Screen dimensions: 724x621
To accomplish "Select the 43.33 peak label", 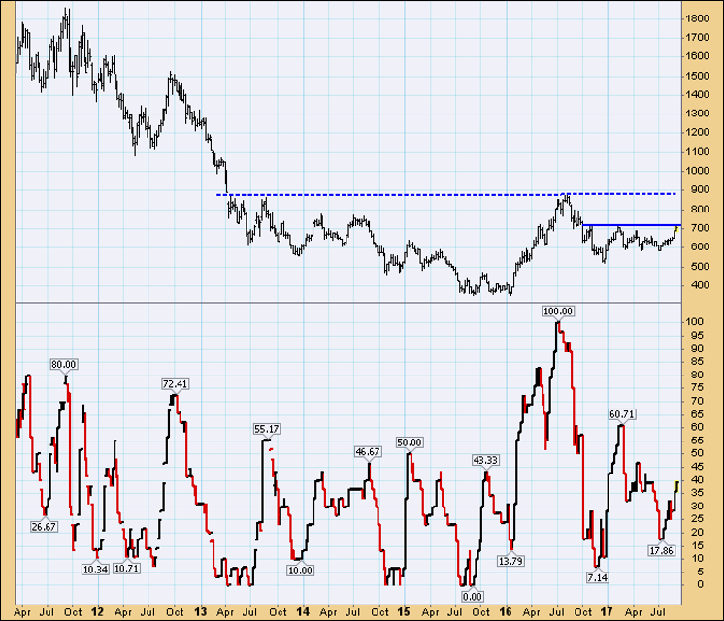I will pyautogui.click(x=486, y=460).
